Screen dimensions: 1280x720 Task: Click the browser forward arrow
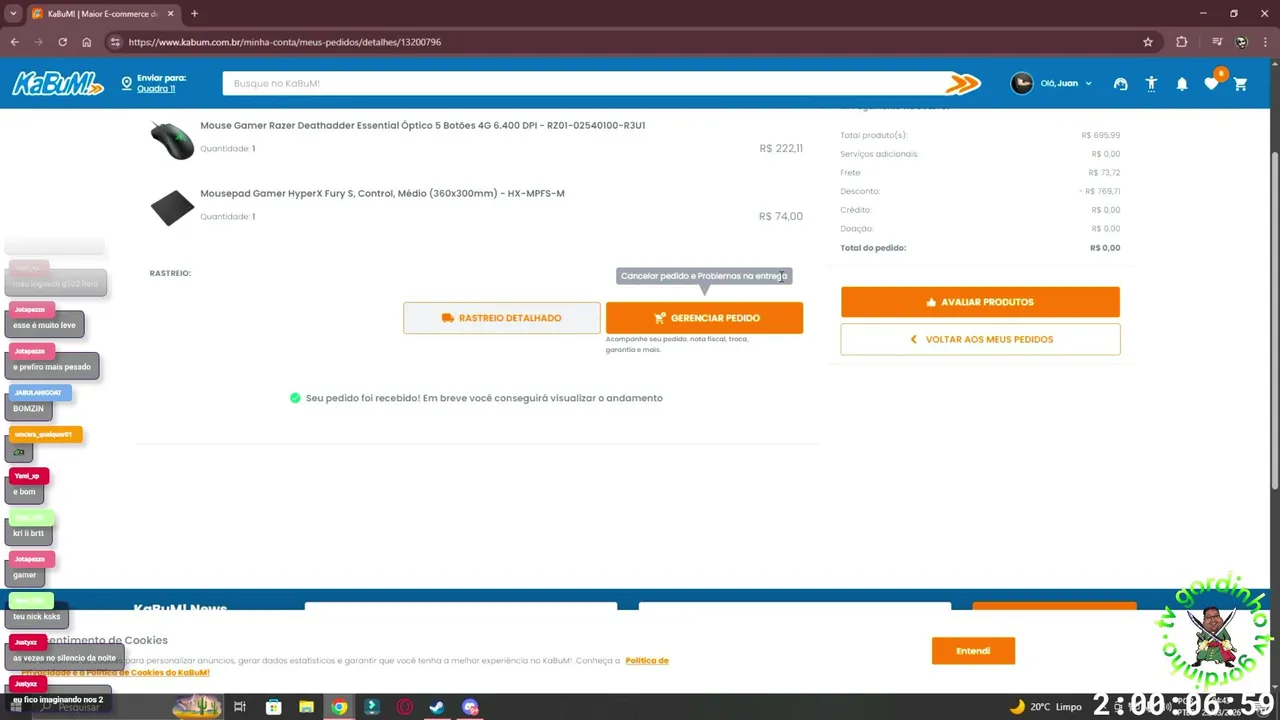[38, 42]
